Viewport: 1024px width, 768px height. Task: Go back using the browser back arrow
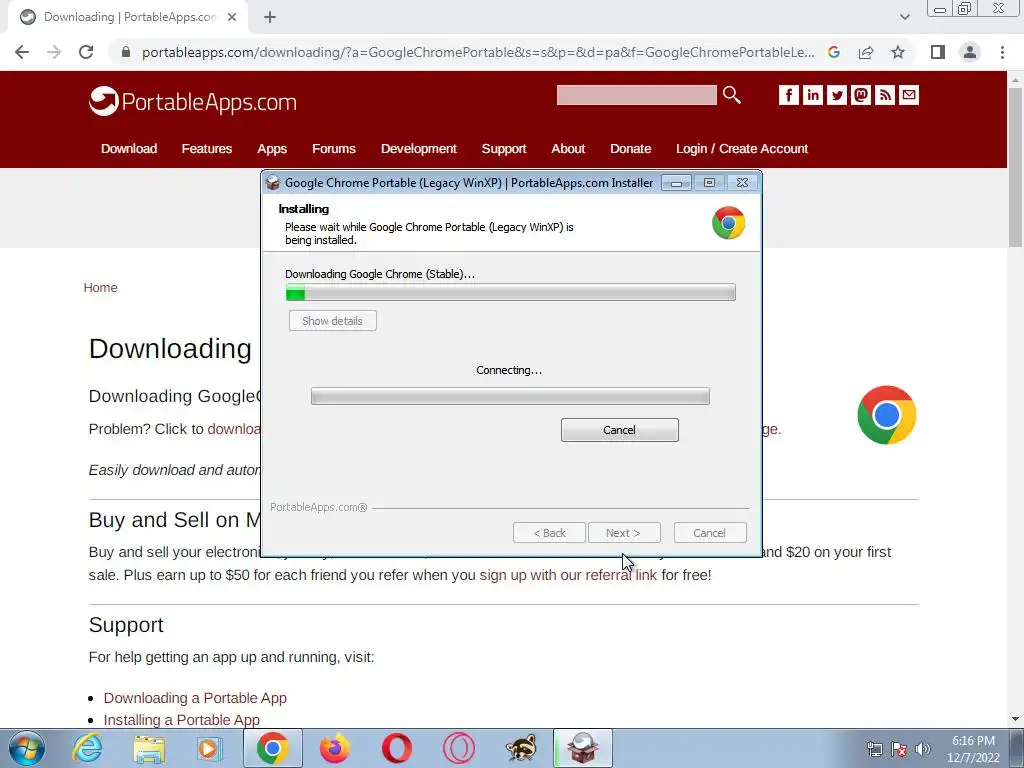[22, 52]
